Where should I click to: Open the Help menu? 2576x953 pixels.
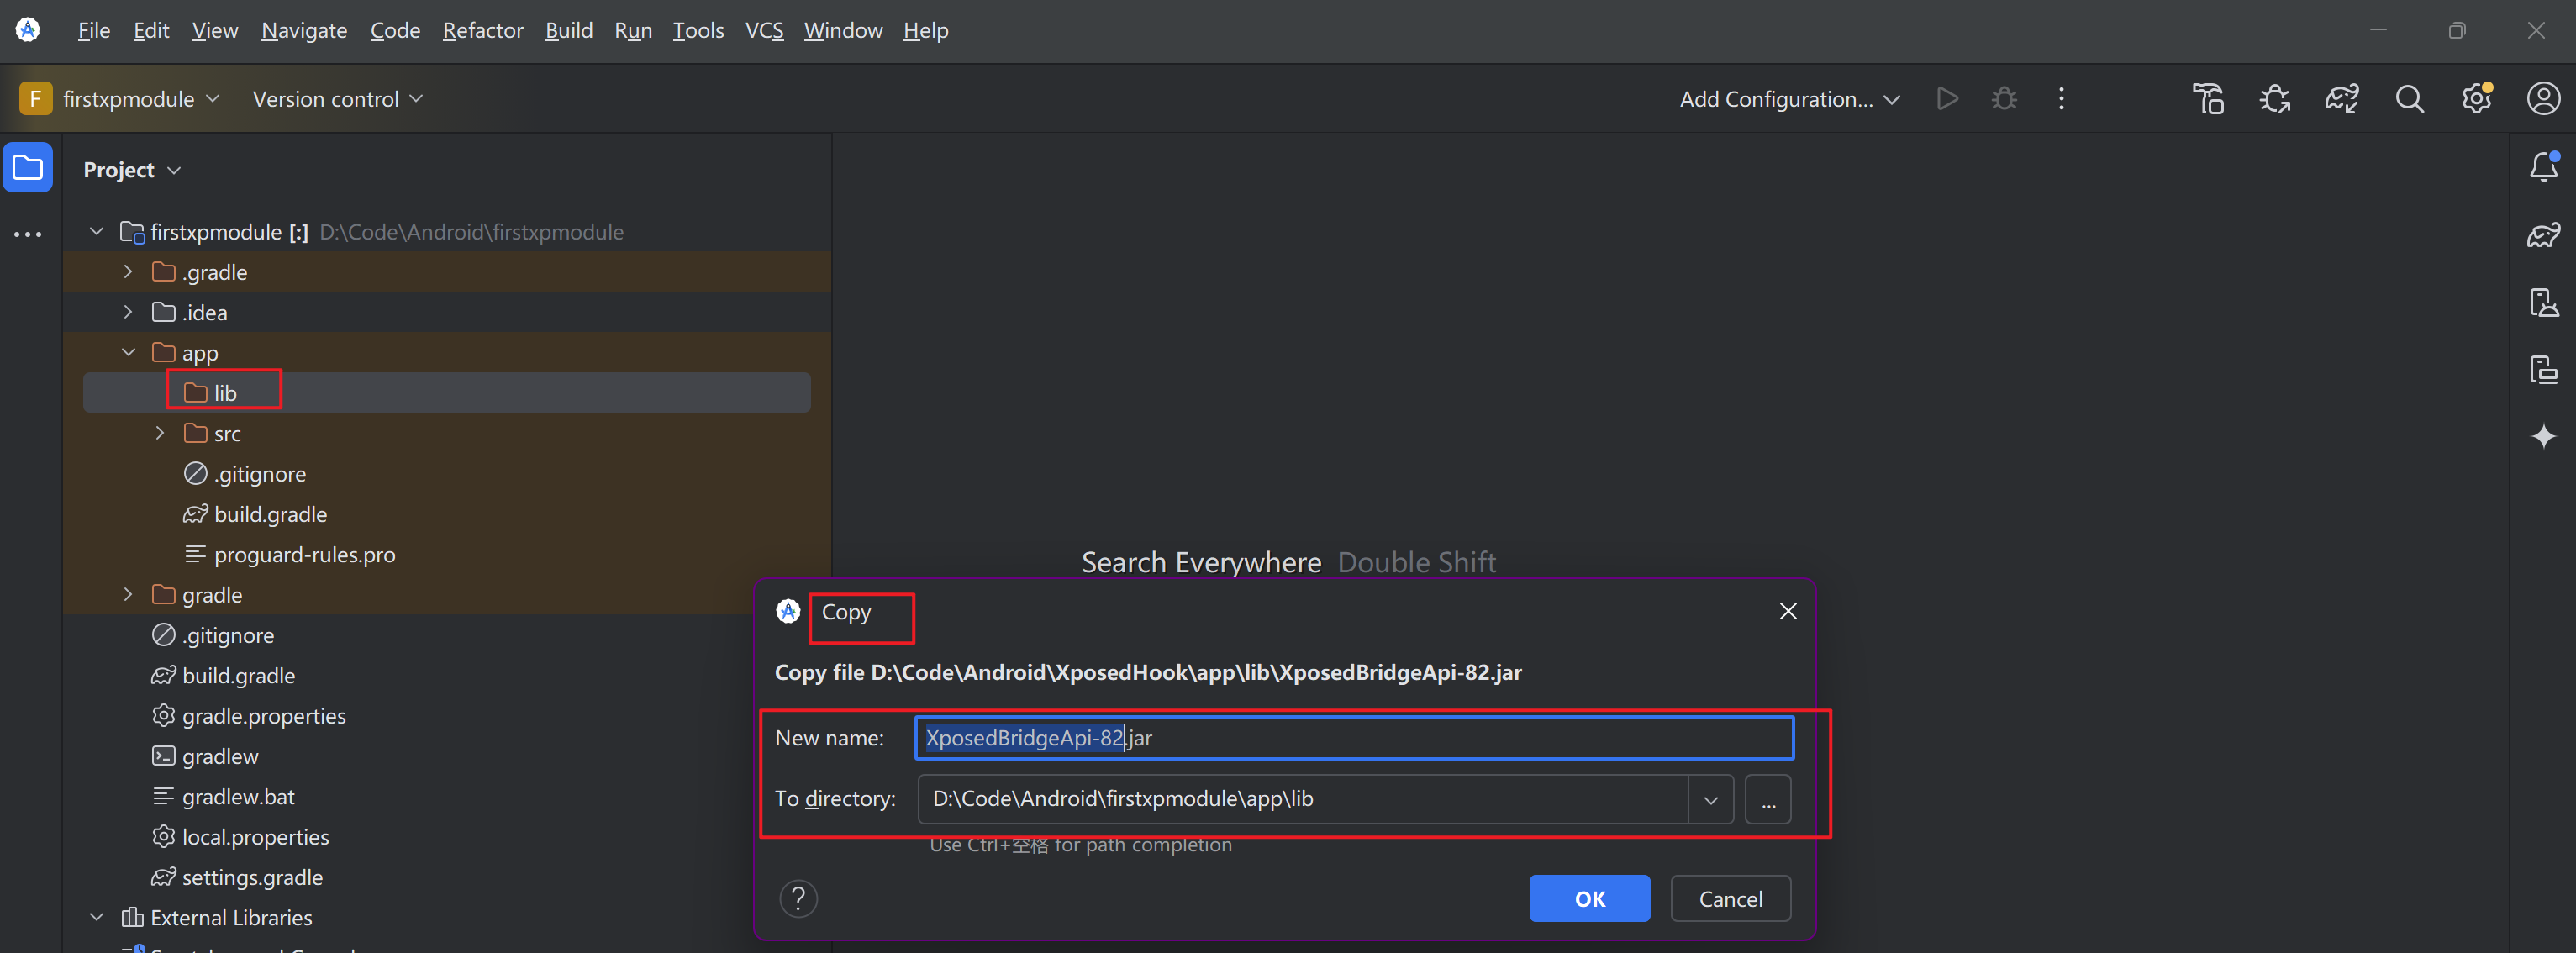coord(926,31)
